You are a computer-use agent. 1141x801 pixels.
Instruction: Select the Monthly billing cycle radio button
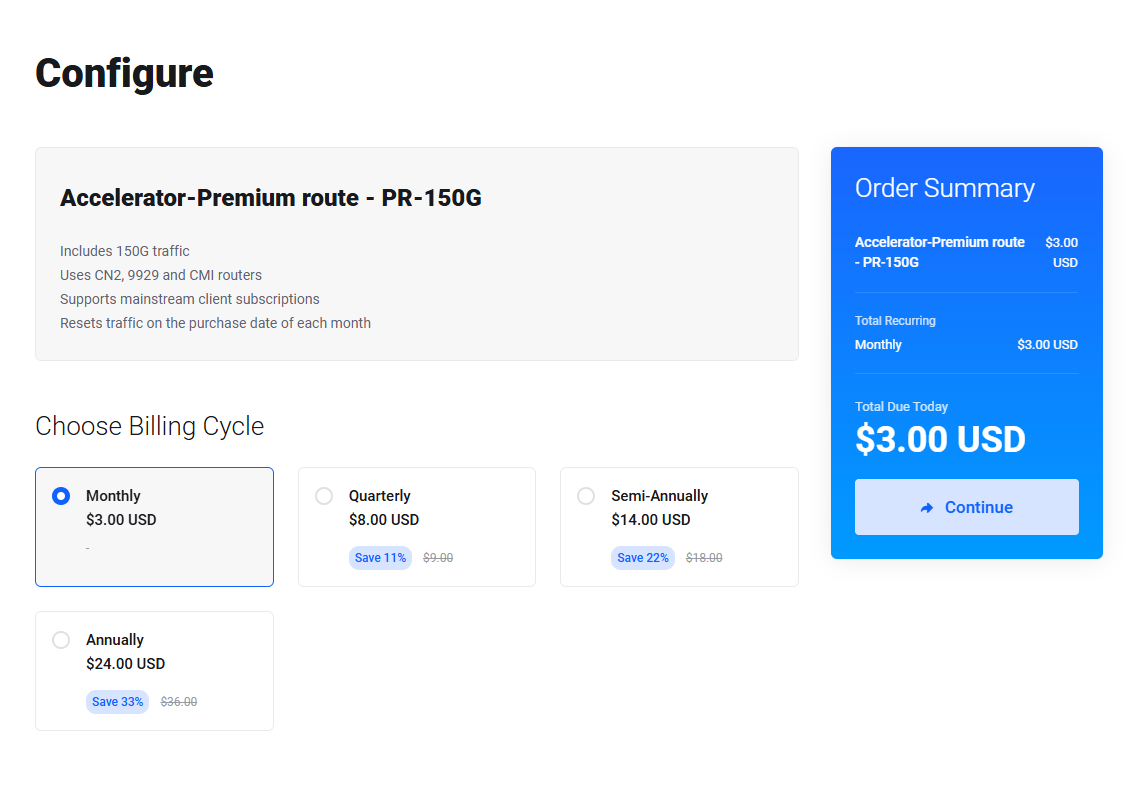(x=61, y=496)
